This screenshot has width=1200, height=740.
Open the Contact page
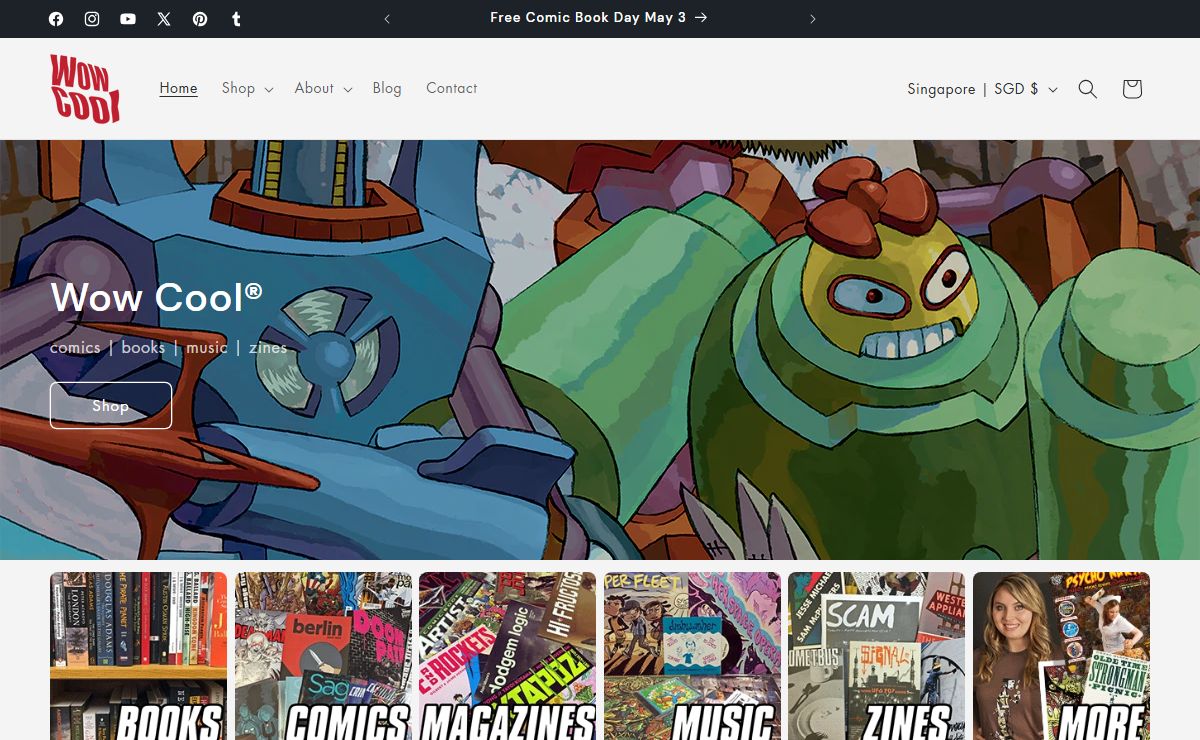click(x=451, y=88)
